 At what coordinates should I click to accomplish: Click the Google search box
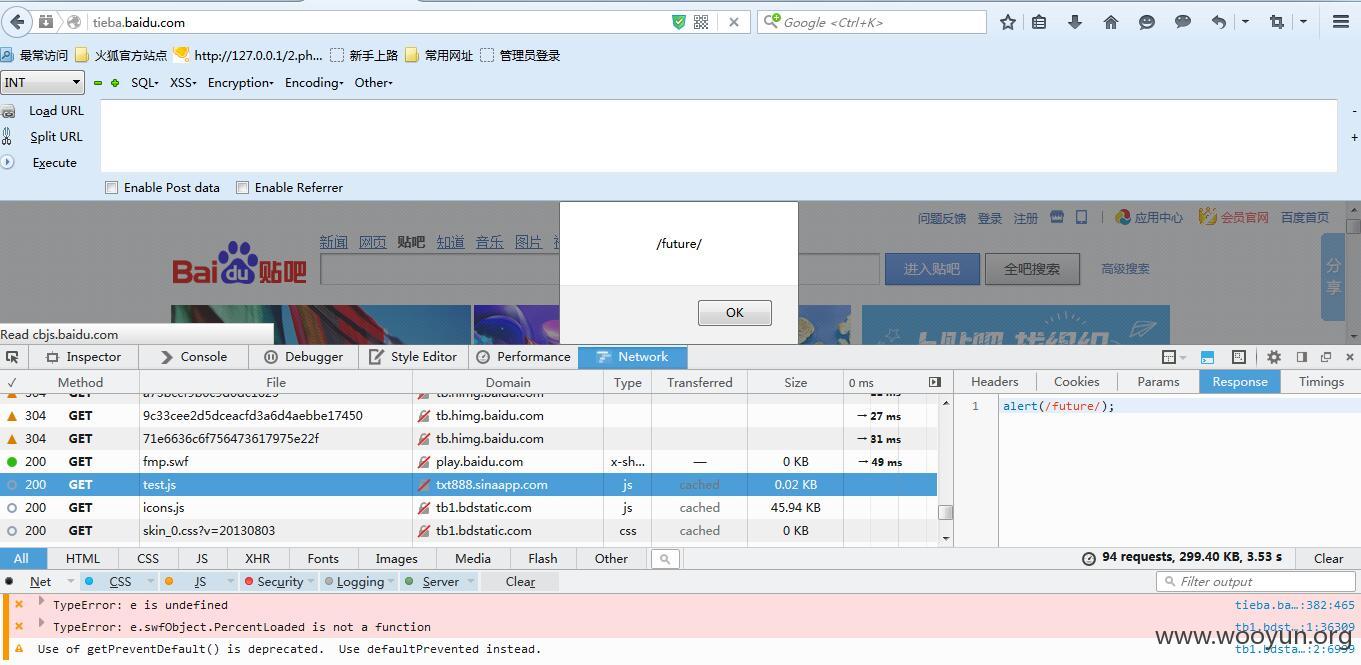pyautogui.click(x=872, y=22)
